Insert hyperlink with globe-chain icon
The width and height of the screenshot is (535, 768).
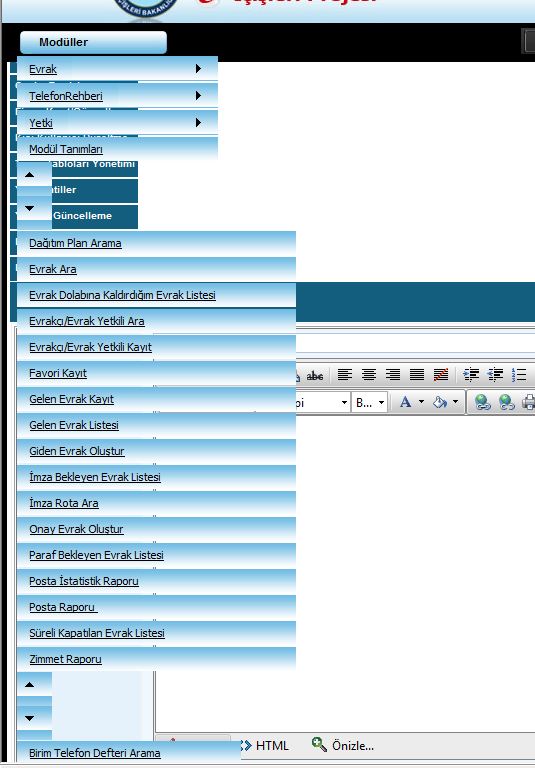point(483,402)
